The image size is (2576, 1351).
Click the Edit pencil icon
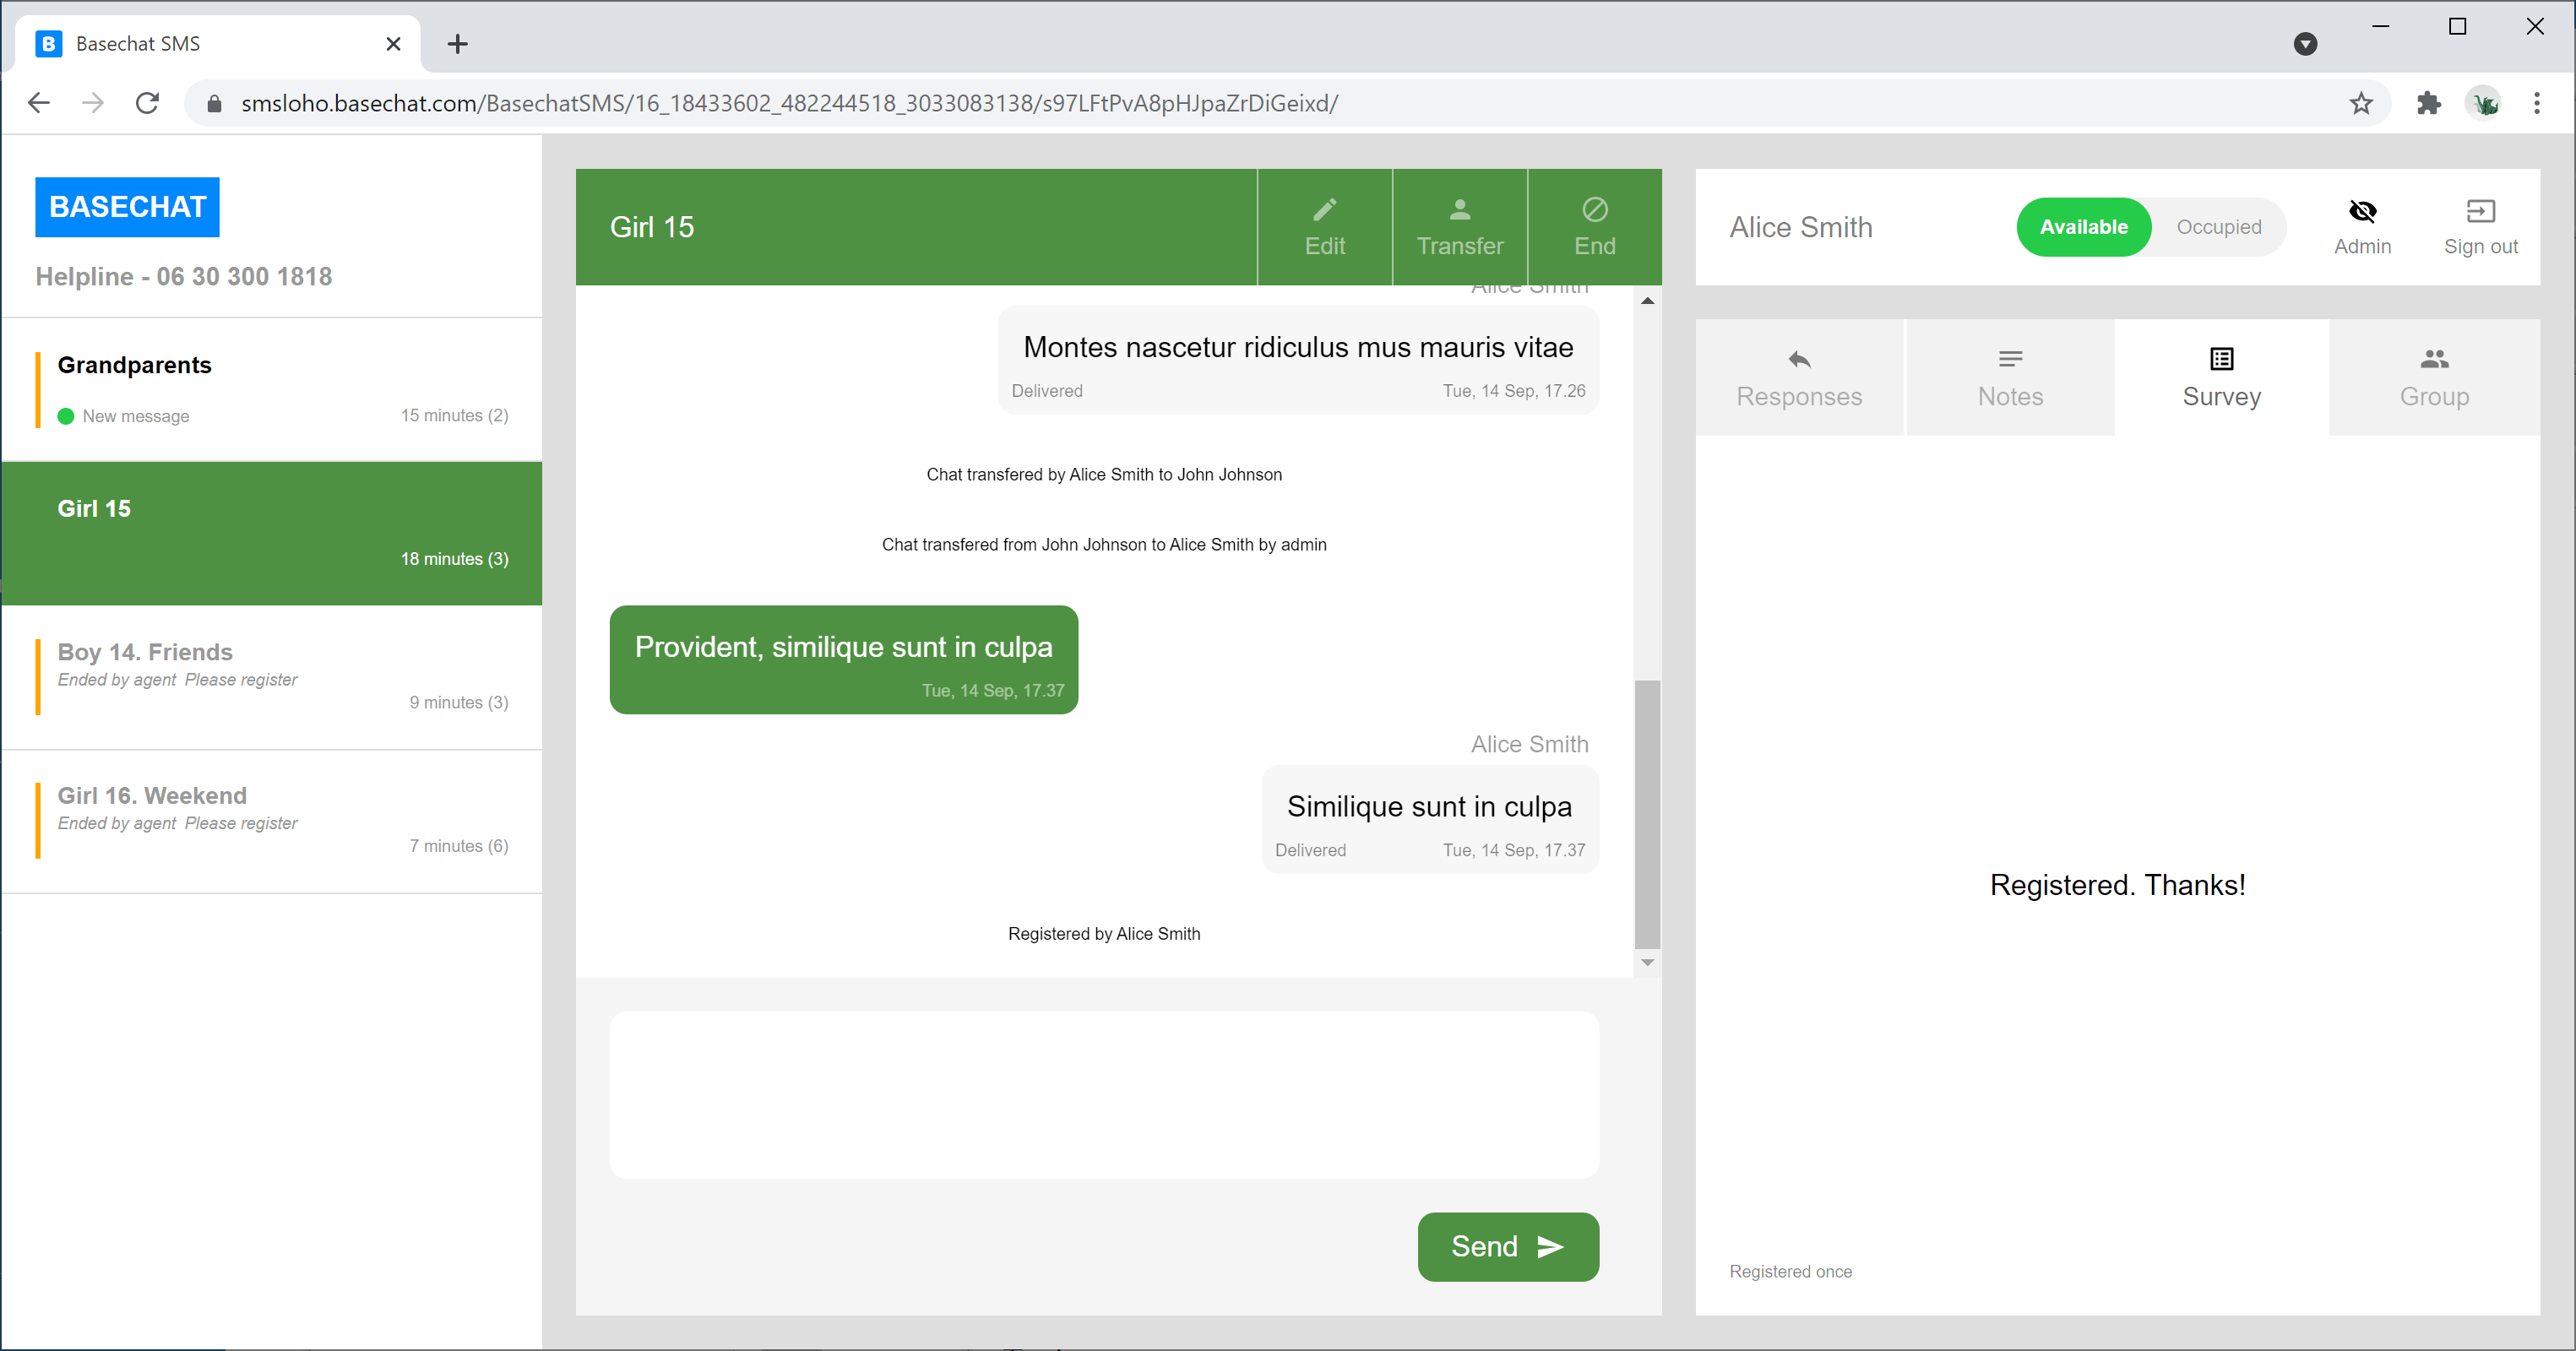click(x=1324, y=210)
